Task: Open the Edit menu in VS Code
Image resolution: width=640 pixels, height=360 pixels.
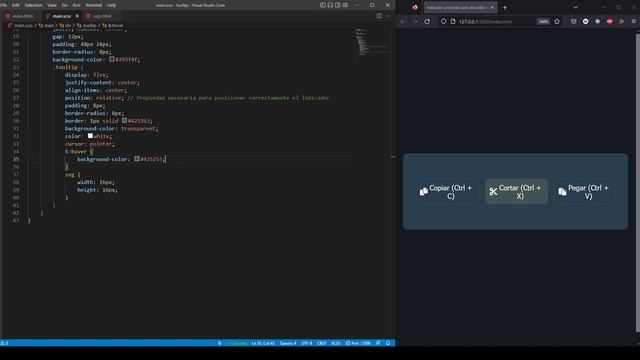Action: (x=16, y=5)
